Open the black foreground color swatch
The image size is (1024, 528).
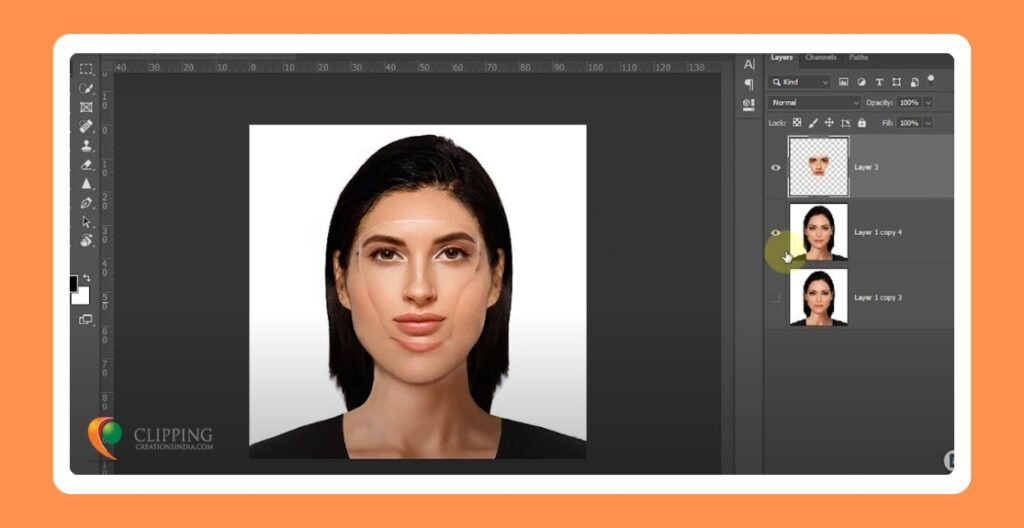pyautogui.click(x=73, y=283)
